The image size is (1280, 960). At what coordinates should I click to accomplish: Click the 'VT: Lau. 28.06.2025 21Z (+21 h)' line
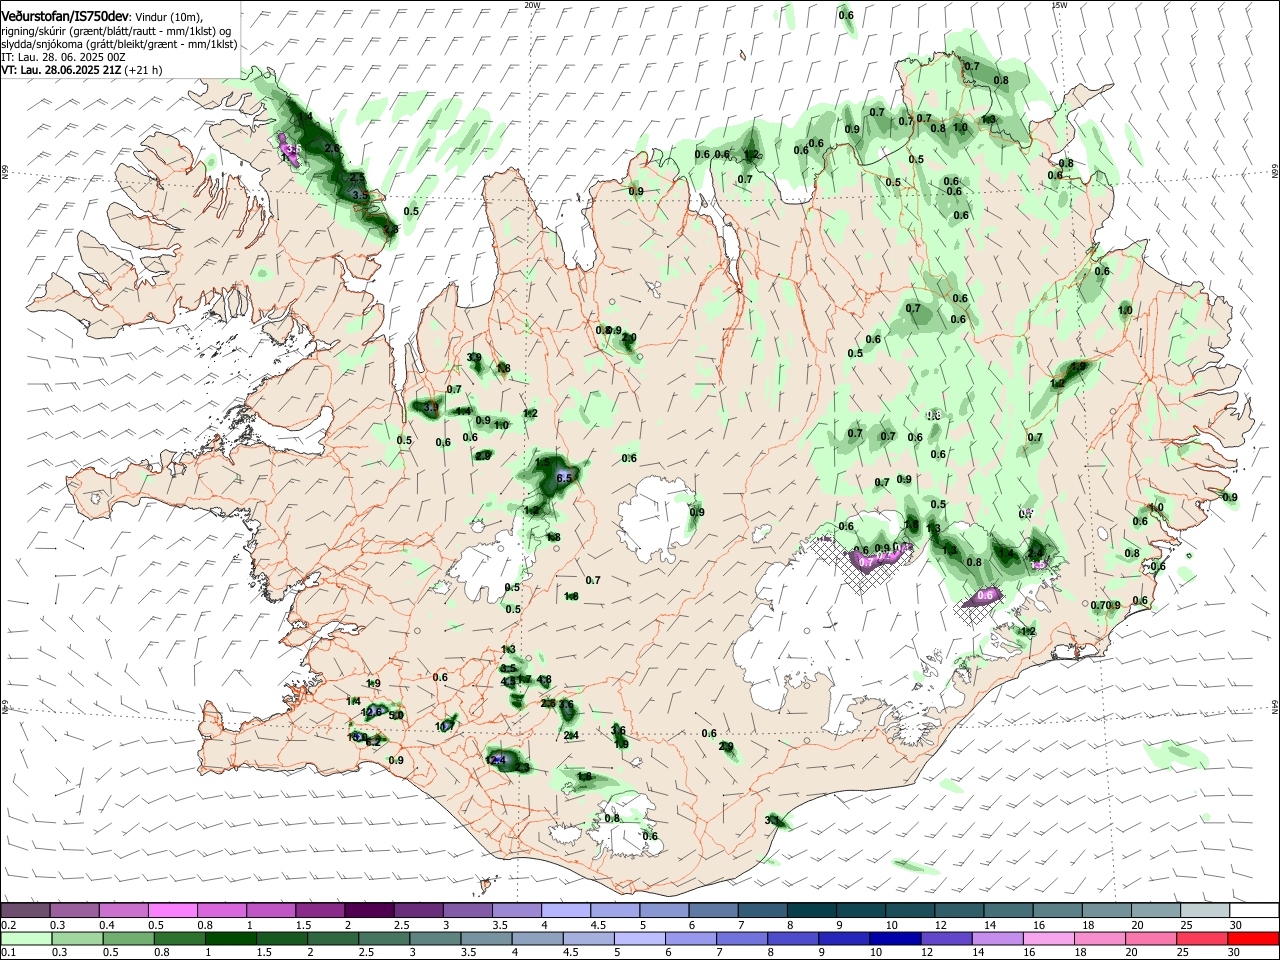click(81, 70)
